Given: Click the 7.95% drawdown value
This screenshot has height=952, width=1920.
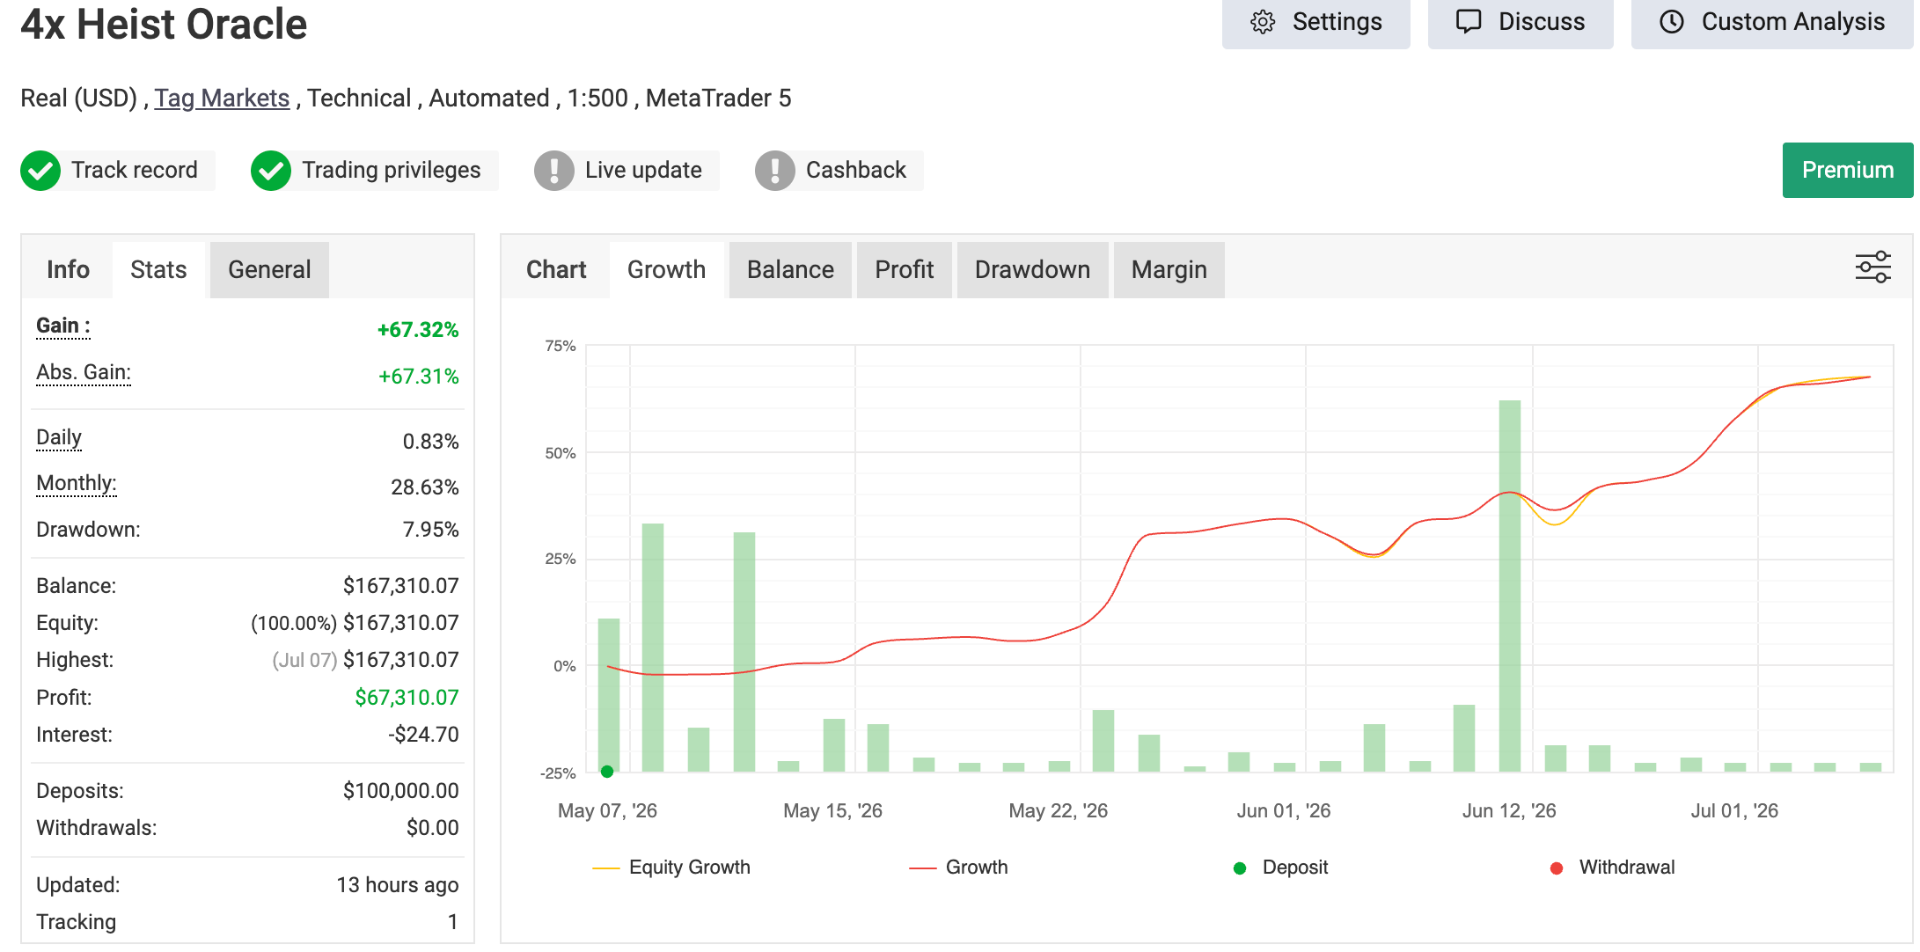Looking at the screenshot, I should (430, 530).
